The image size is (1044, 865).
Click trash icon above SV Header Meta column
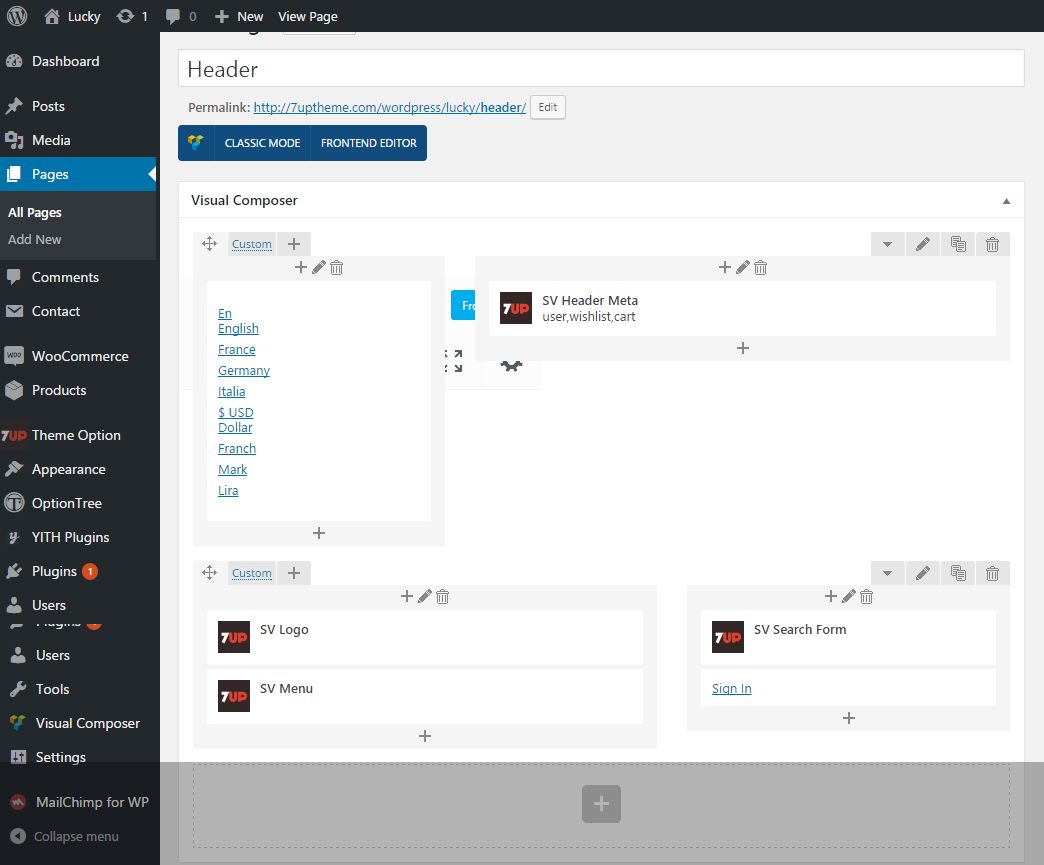coord(761,267)
